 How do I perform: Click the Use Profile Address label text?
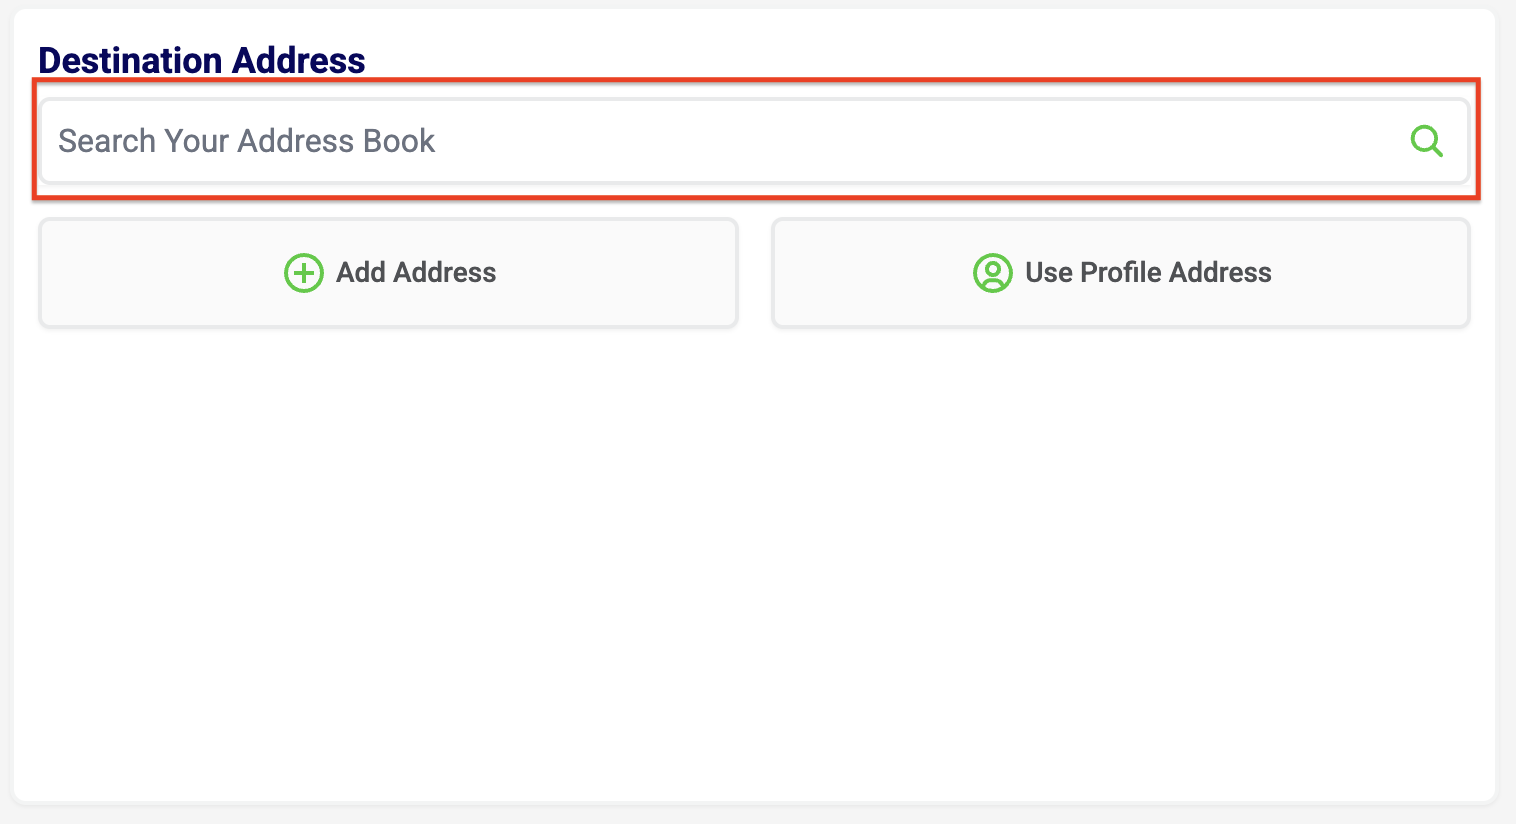(1148, 272)
